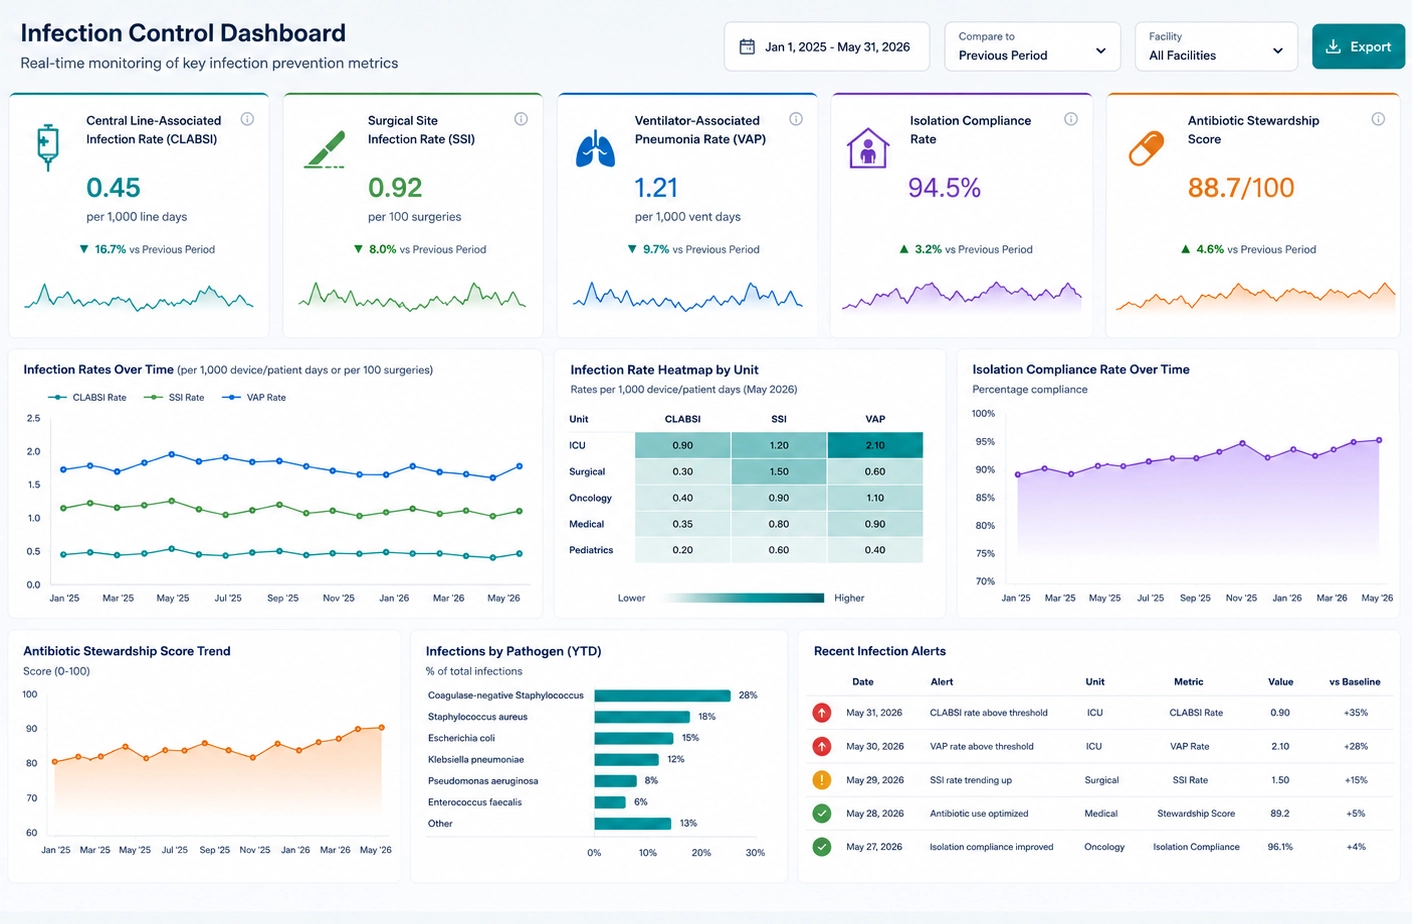Click the Enterococcus faecalis 6% bar

pos(610,802)
